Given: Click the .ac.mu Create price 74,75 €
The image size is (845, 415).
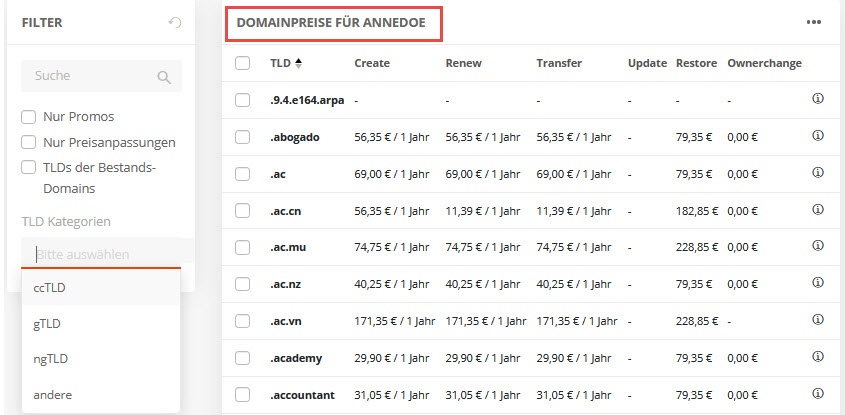Looking at the screenshot, I should pos(392,247).
